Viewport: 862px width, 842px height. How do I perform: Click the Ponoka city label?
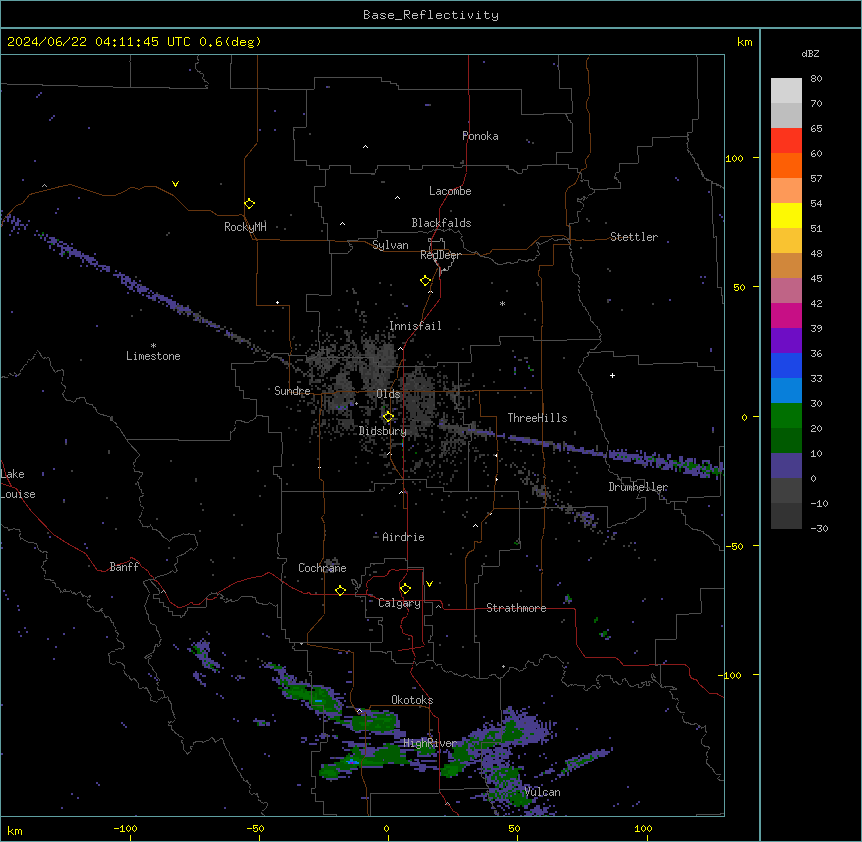[x=480, y=136]
